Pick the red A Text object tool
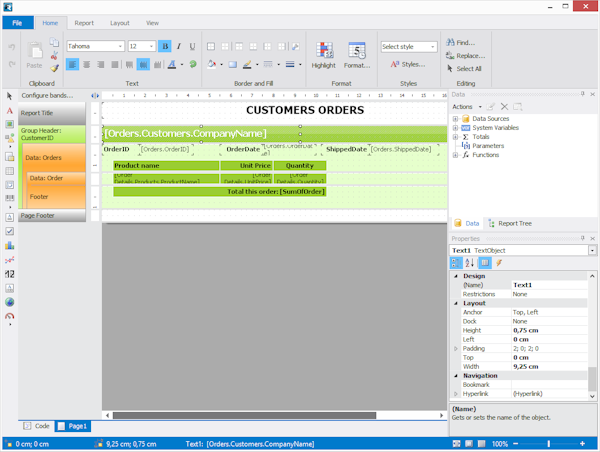The height and width of the screenshot is (452, 600). 10,111
